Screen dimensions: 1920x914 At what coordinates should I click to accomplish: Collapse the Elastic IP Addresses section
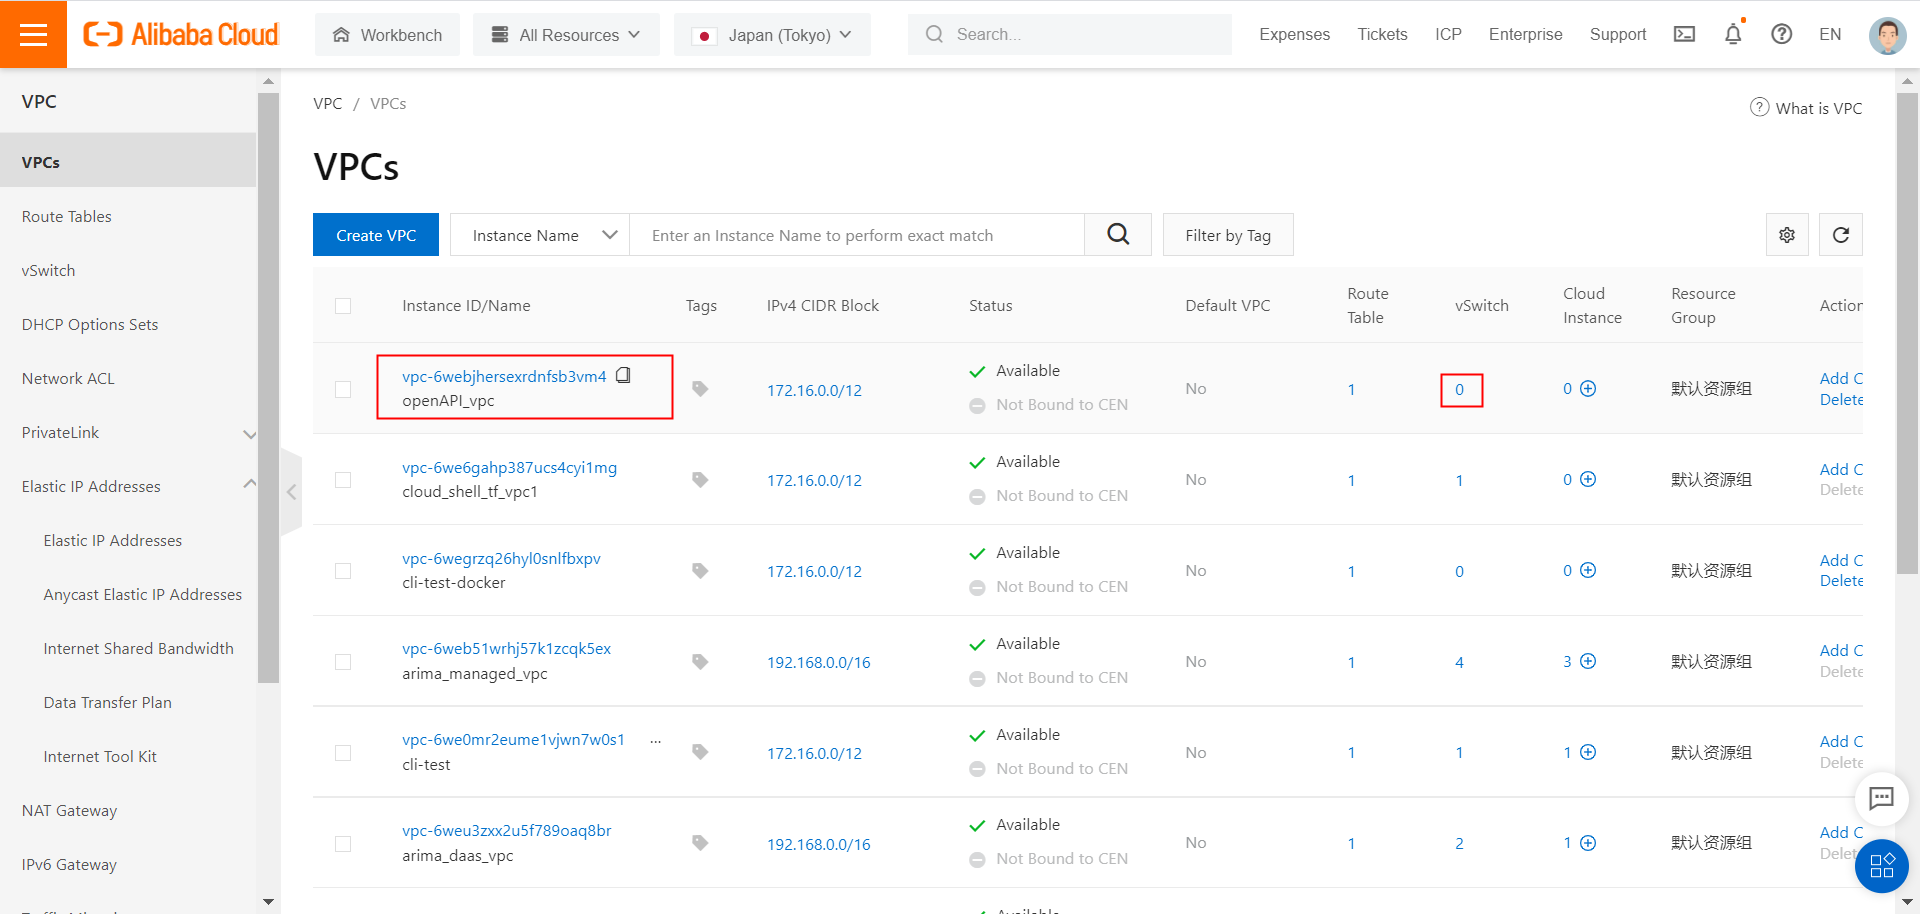pyautogui.click(x=250, y=484)
